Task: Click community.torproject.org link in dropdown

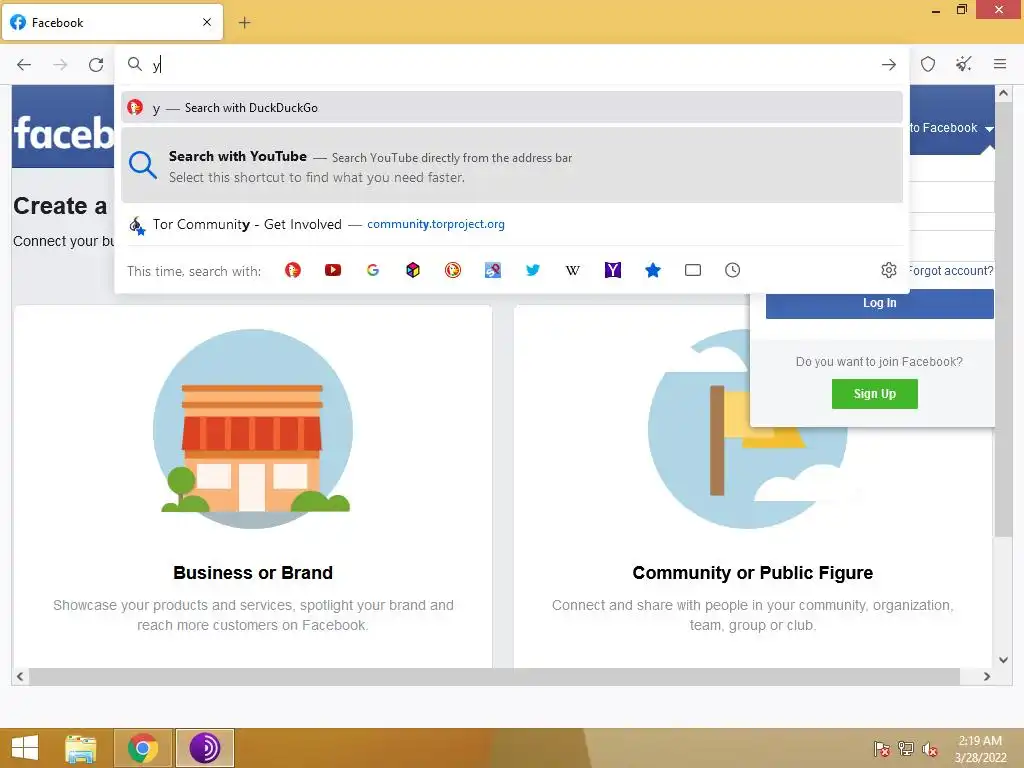Action: click(436, 224)
